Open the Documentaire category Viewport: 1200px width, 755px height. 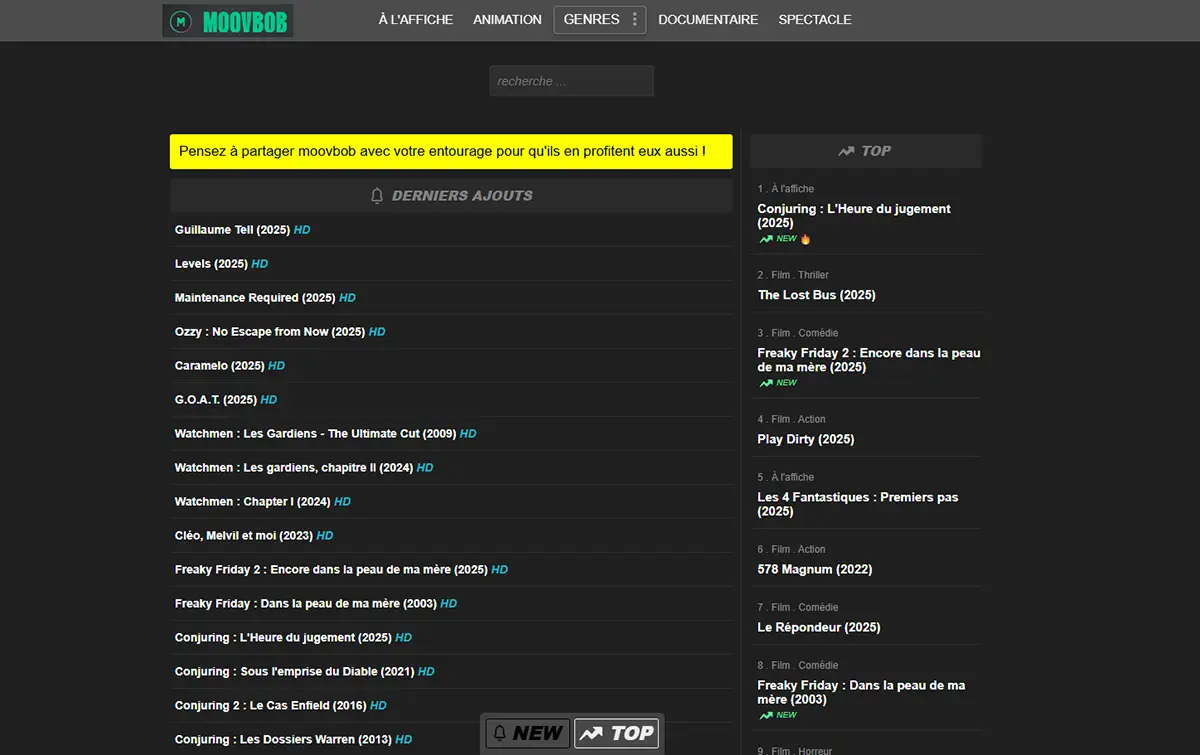pos(708,20)
